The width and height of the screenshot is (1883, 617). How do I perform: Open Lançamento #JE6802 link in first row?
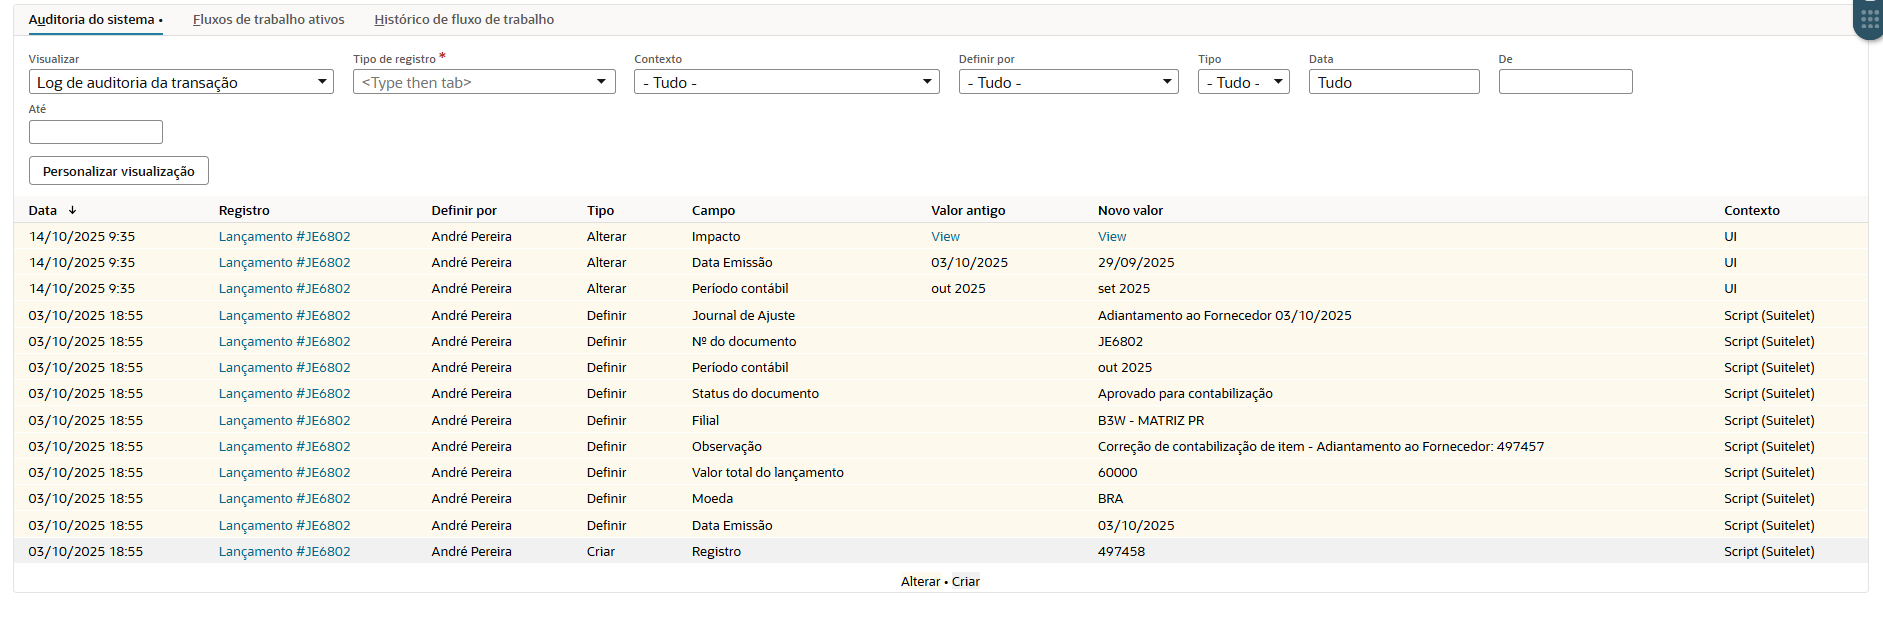click(x=284, y=237)
